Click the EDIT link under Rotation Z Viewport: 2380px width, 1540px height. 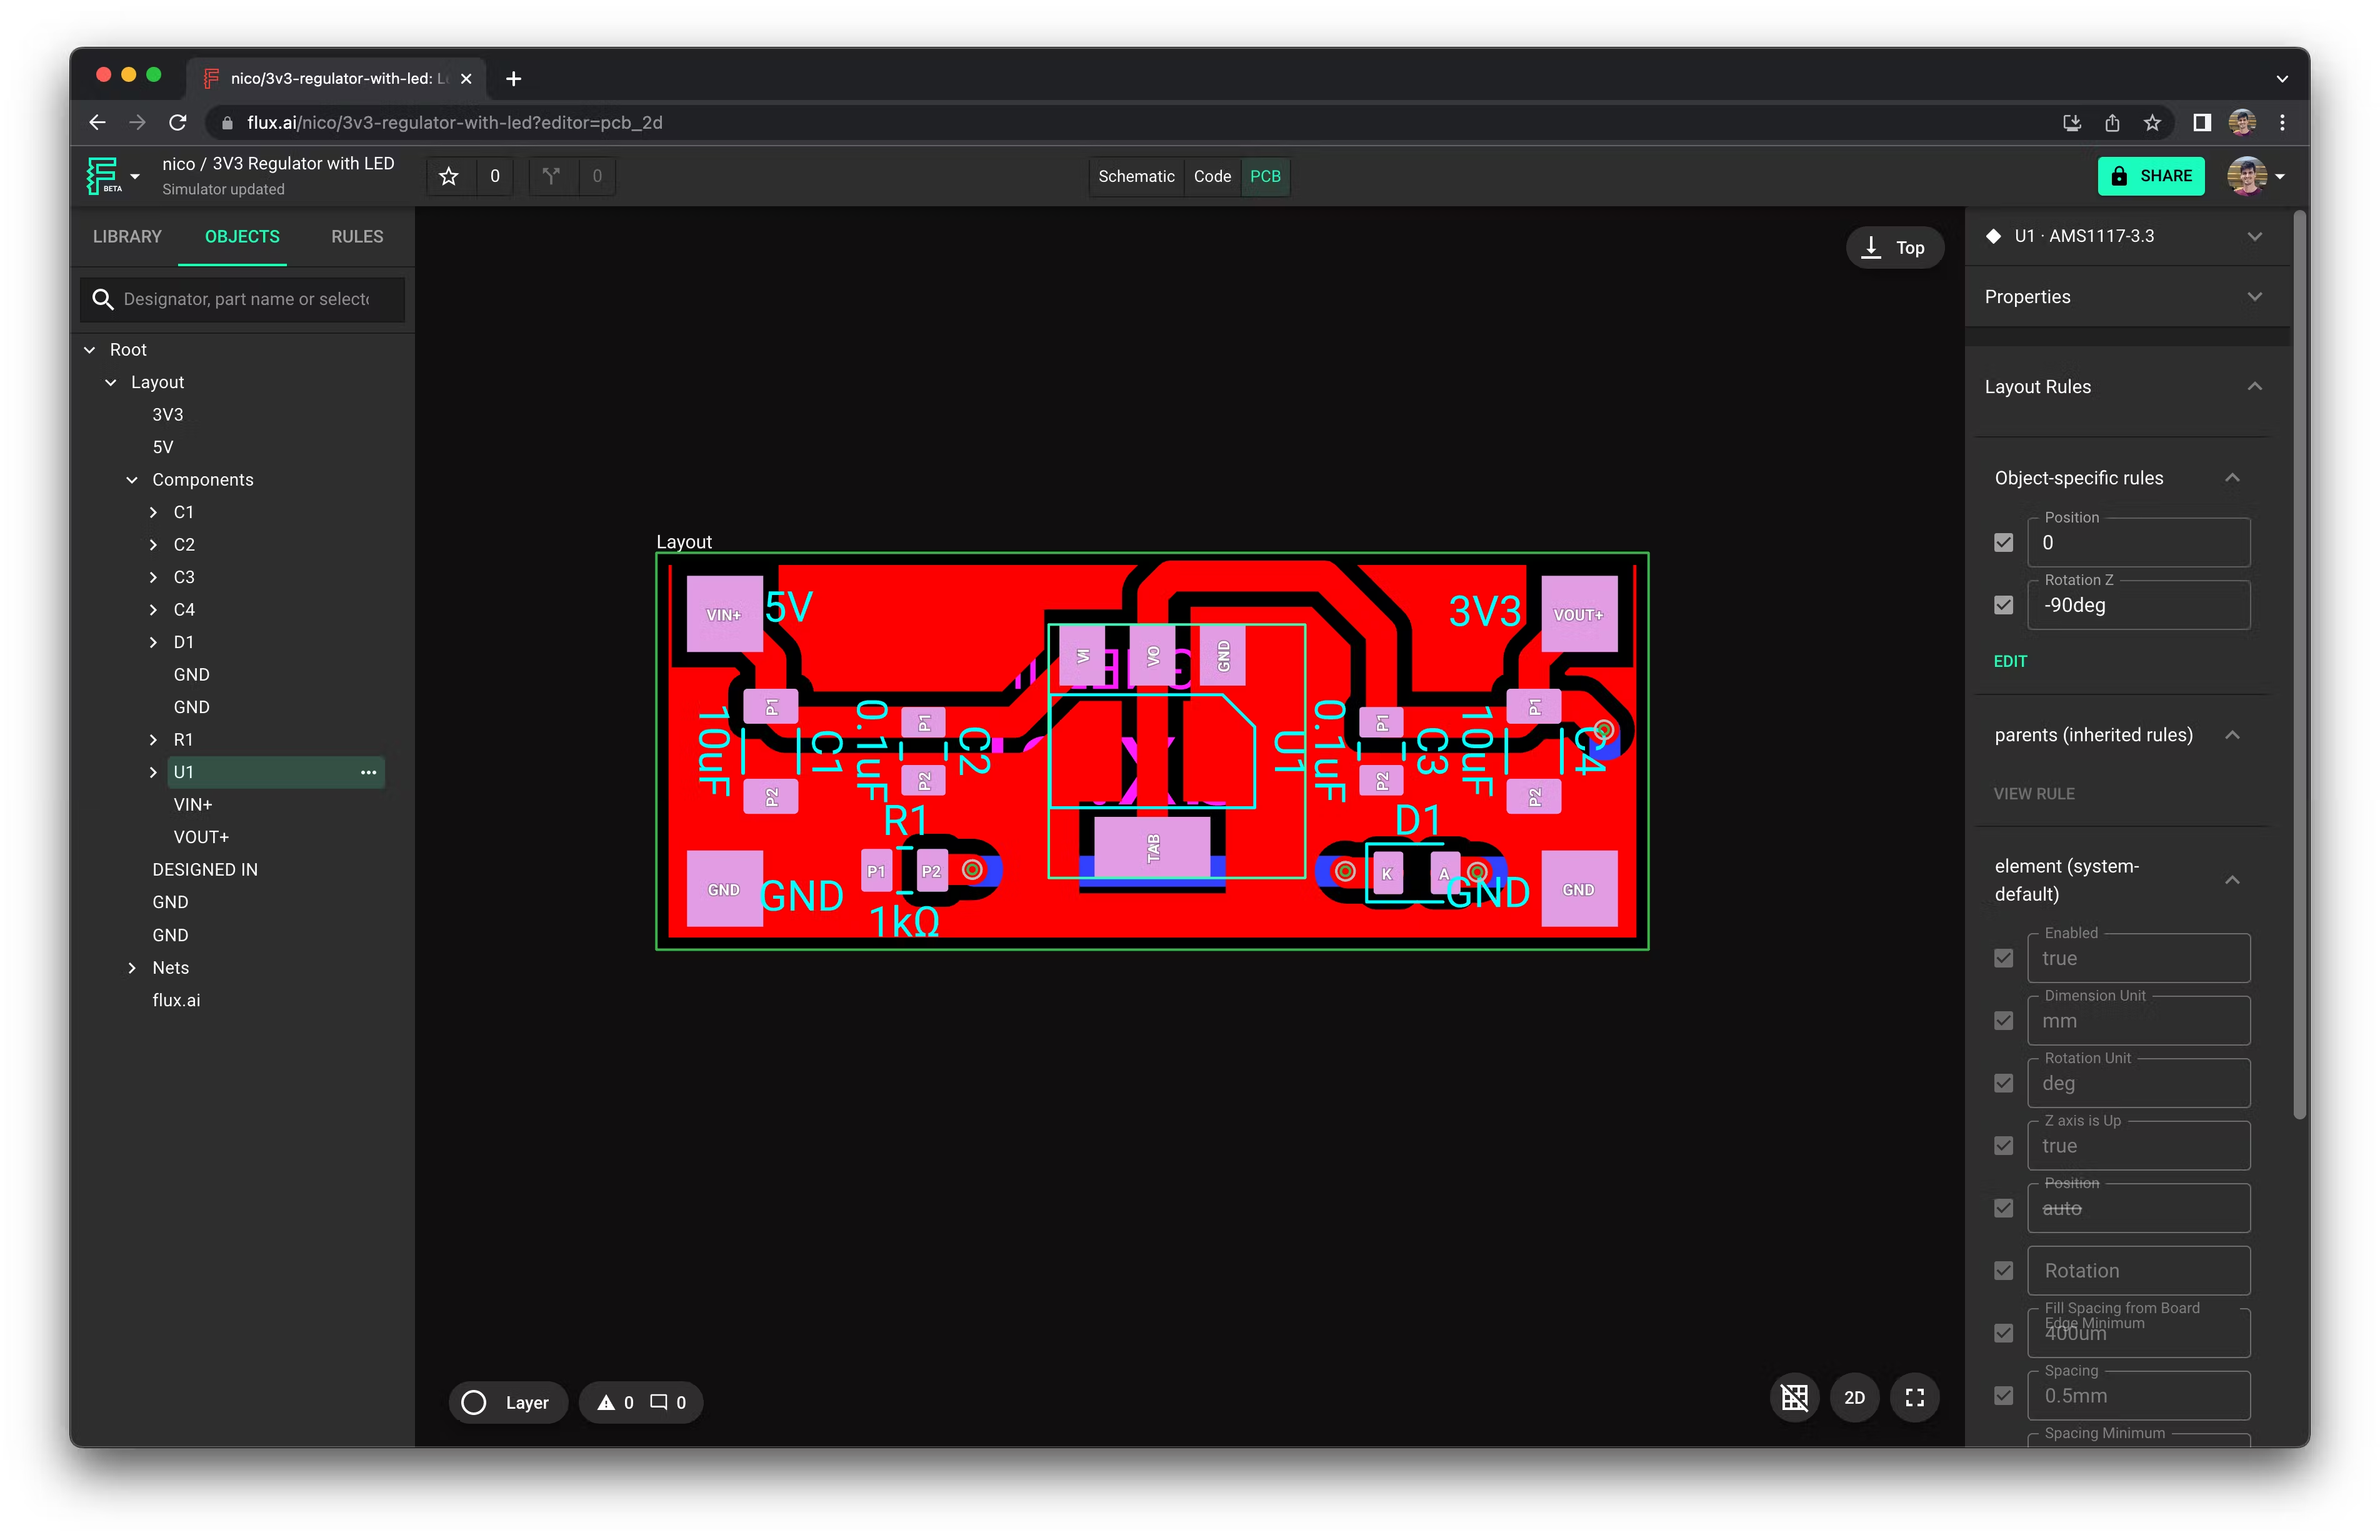[x=2010, y=661]
